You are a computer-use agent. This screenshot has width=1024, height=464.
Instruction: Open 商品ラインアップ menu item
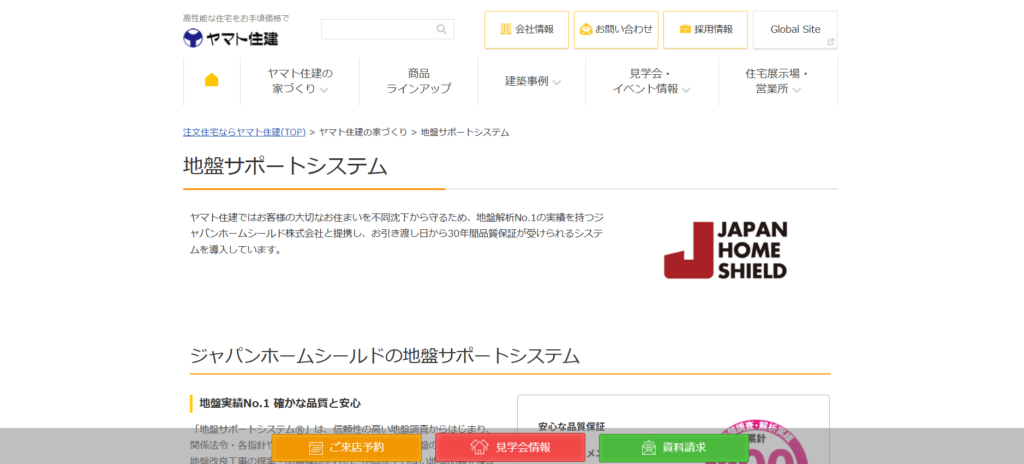pos(419,81)
